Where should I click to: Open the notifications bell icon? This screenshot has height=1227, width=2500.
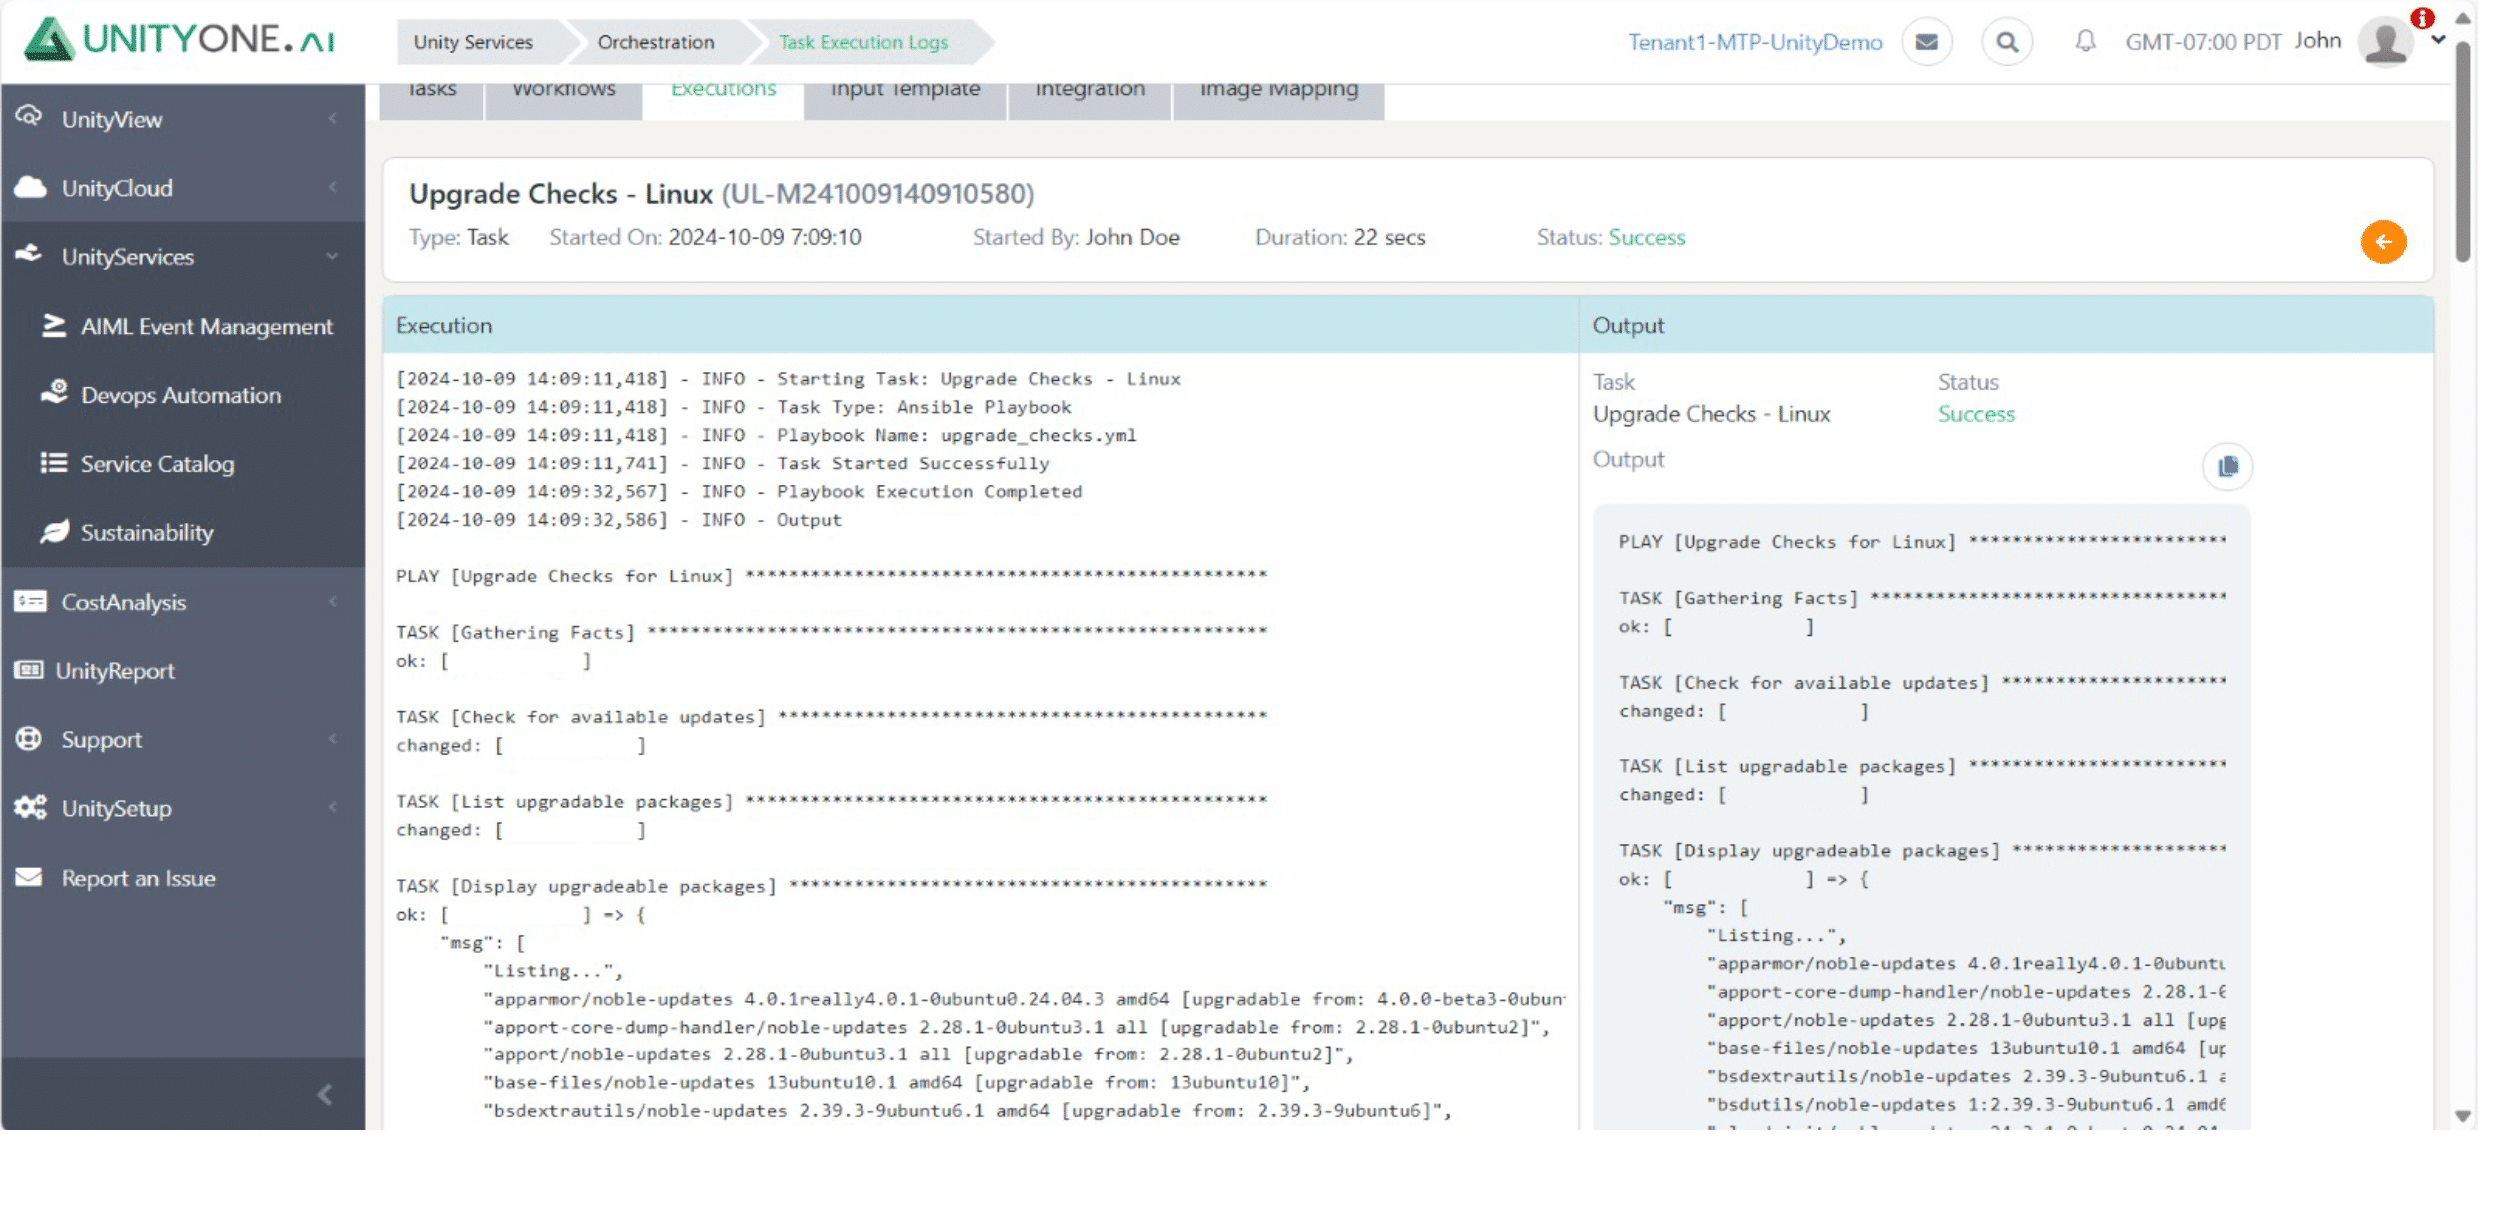point(2085,42)
